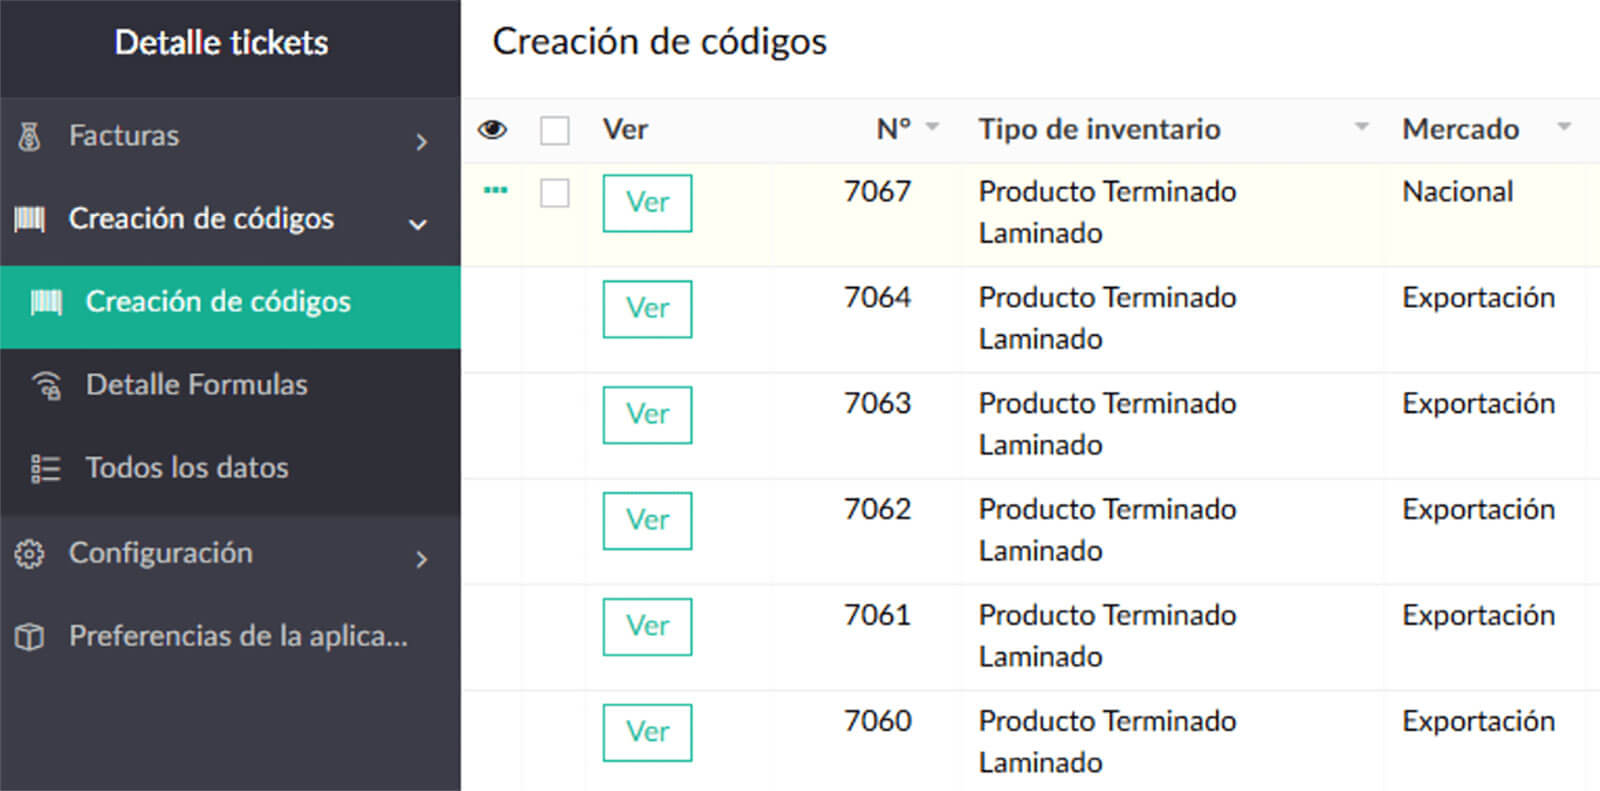Select Todos los datos menu item
The image size is (1600, 791).
coord(187,468)
